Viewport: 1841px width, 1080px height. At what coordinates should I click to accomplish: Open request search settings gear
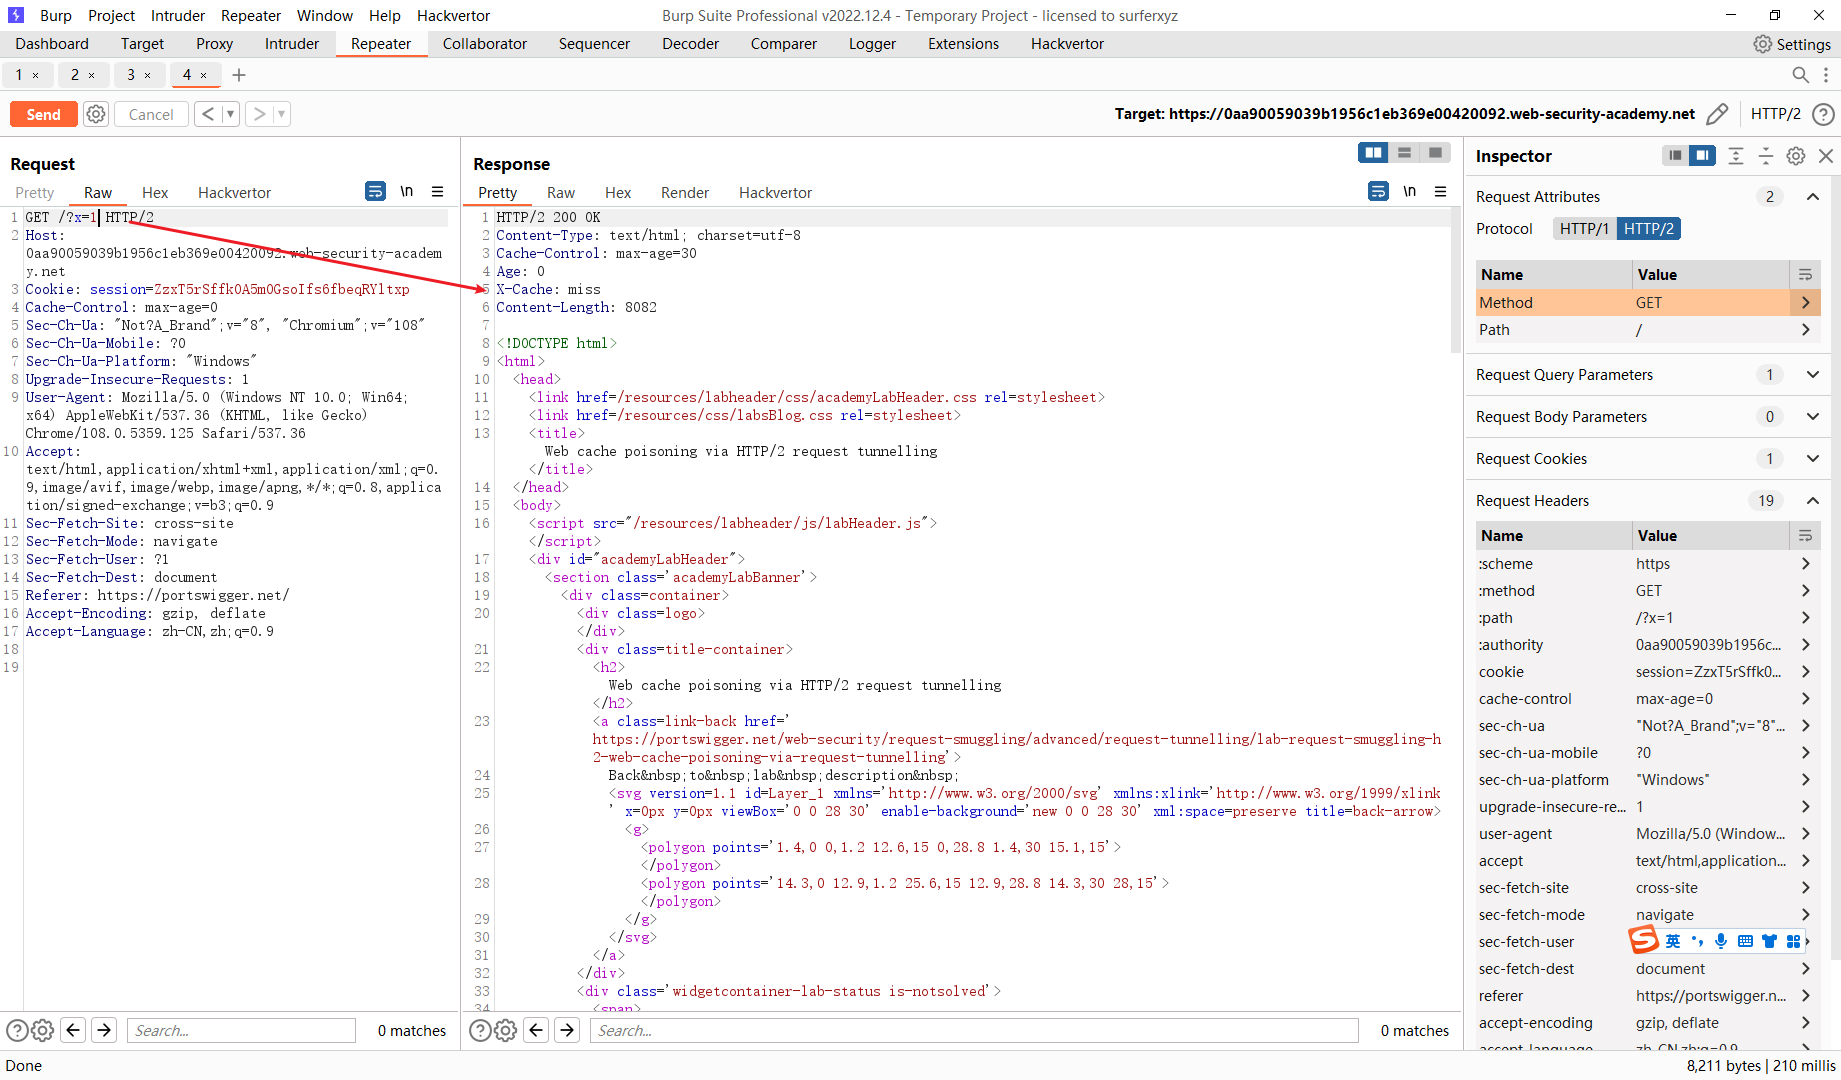(x=42, y=1031)
